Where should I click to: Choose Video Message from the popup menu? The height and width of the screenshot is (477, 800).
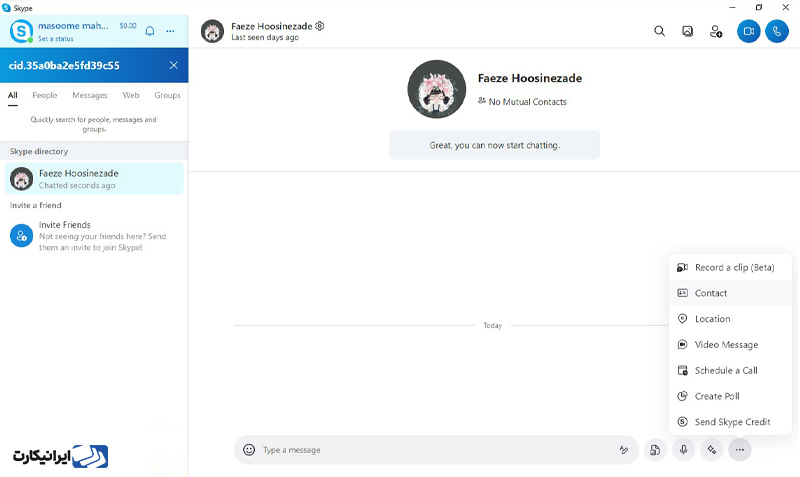[x=730, y=344]
